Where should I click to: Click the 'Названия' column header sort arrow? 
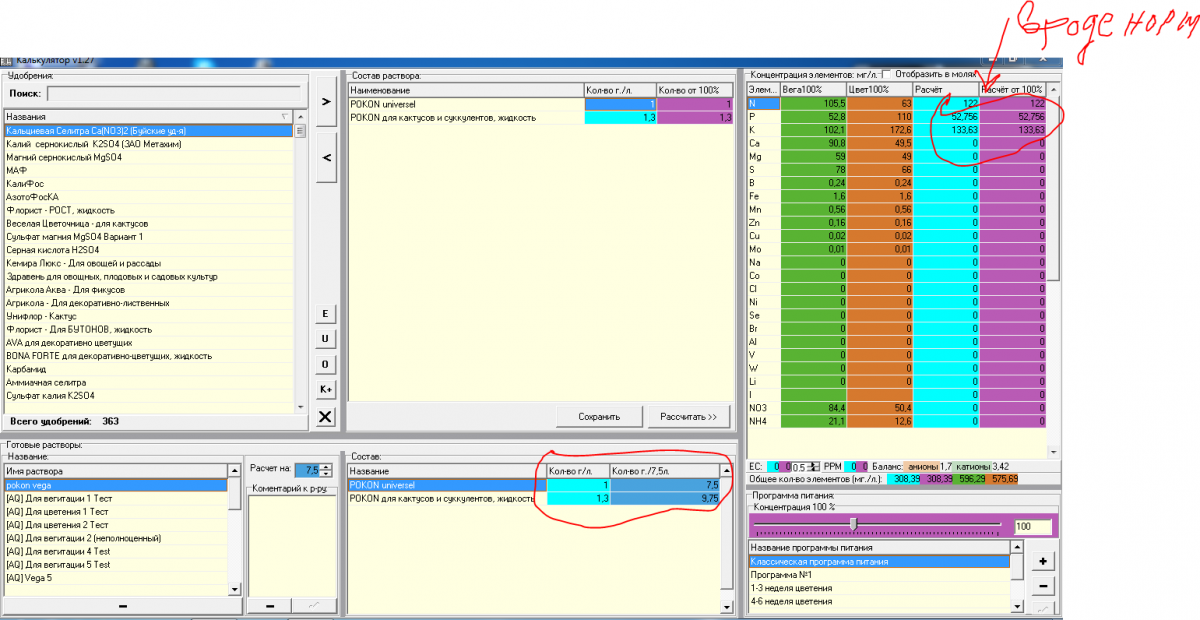(284, 117)
